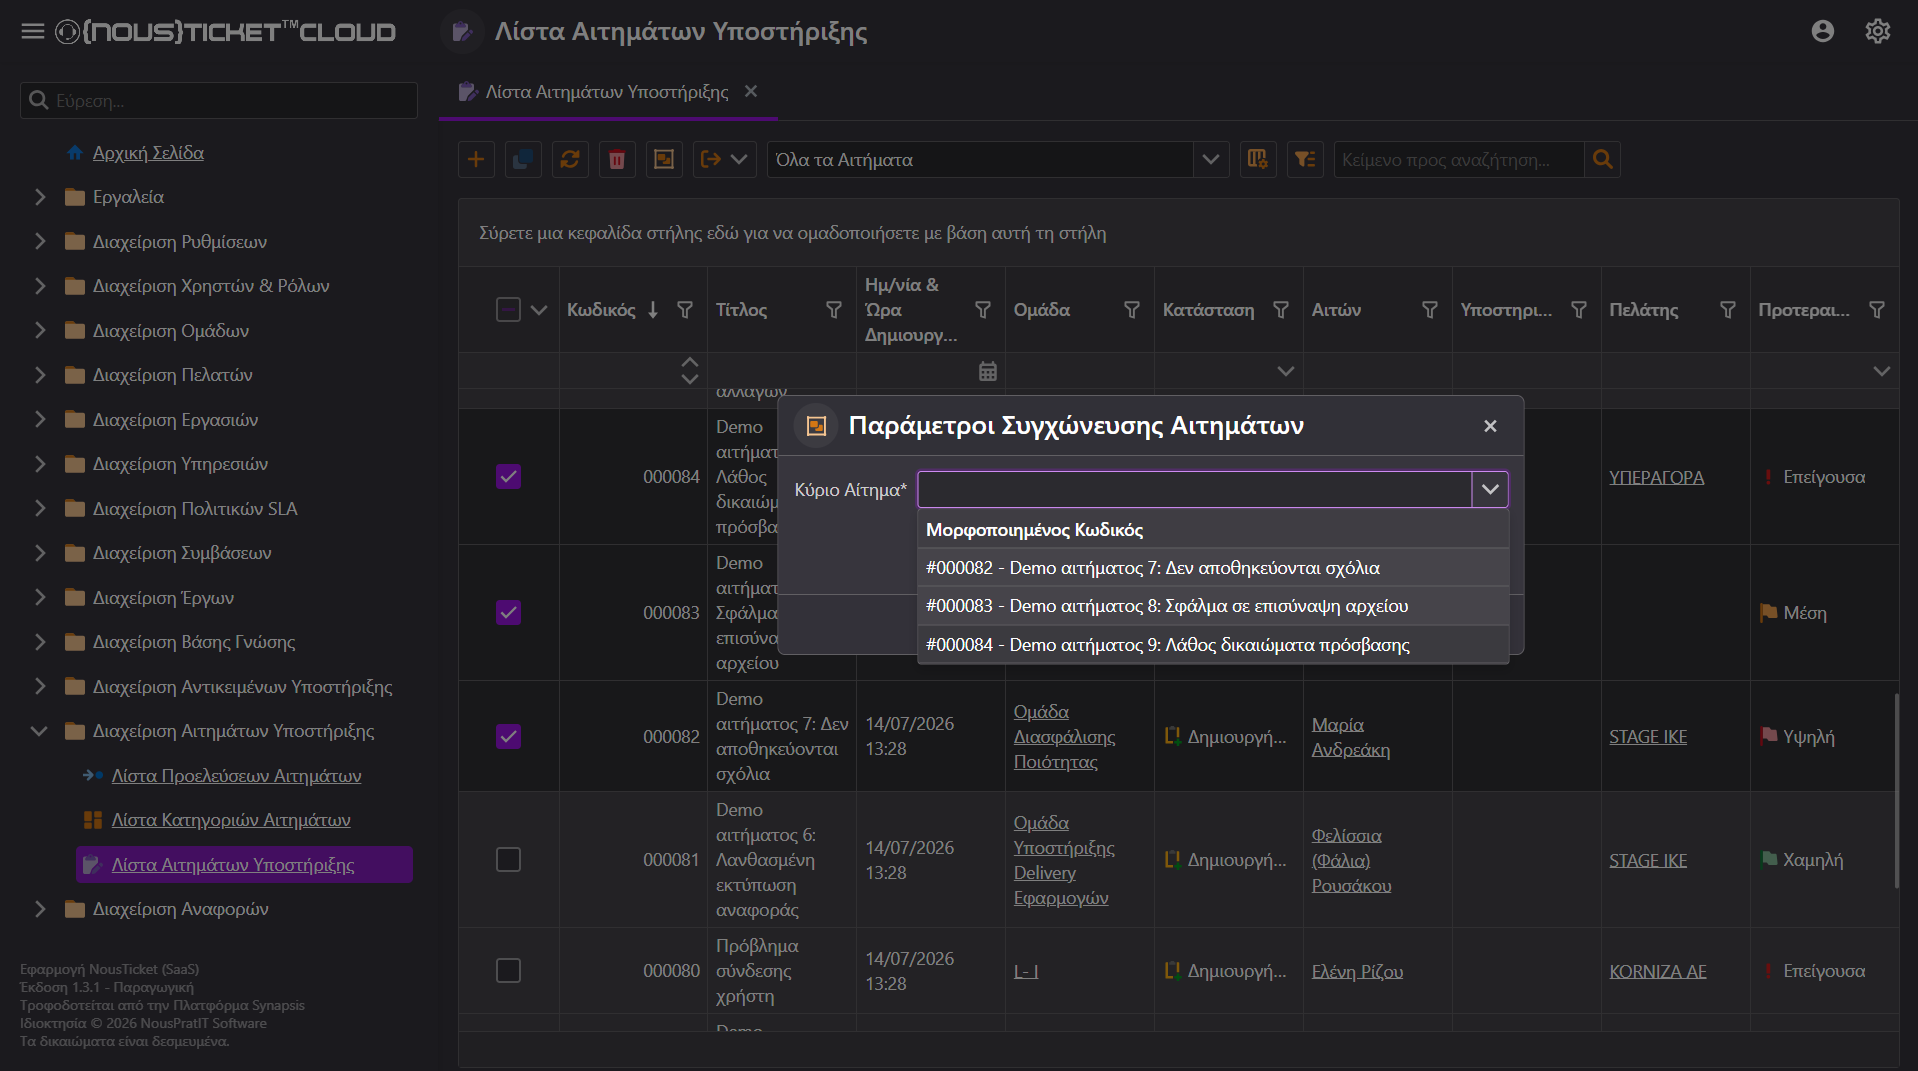Toggle the Κύριο Αίτημα dropdown arrow
The image size is (1918, 1071).
1490,490
